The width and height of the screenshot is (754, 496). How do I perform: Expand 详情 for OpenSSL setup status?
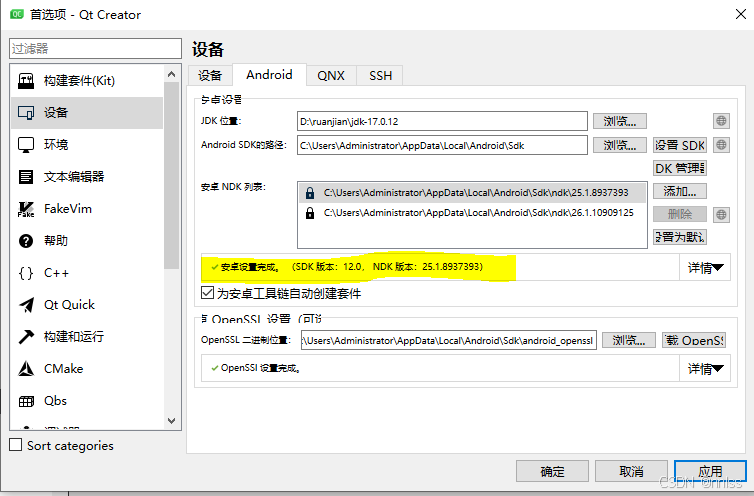[x=705, y=369]
